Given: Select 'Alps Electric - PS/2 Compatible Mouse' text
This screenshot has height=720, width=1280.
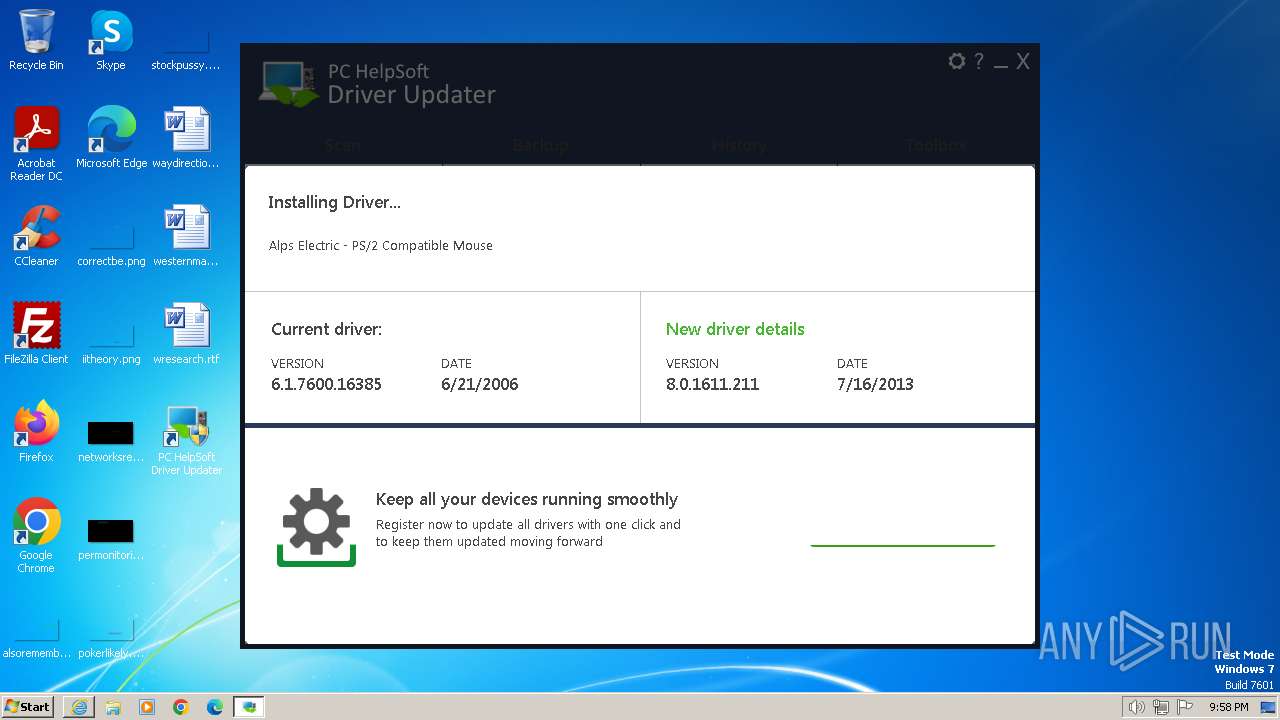Looking at the screenshot, I should [x=381, y=246].
